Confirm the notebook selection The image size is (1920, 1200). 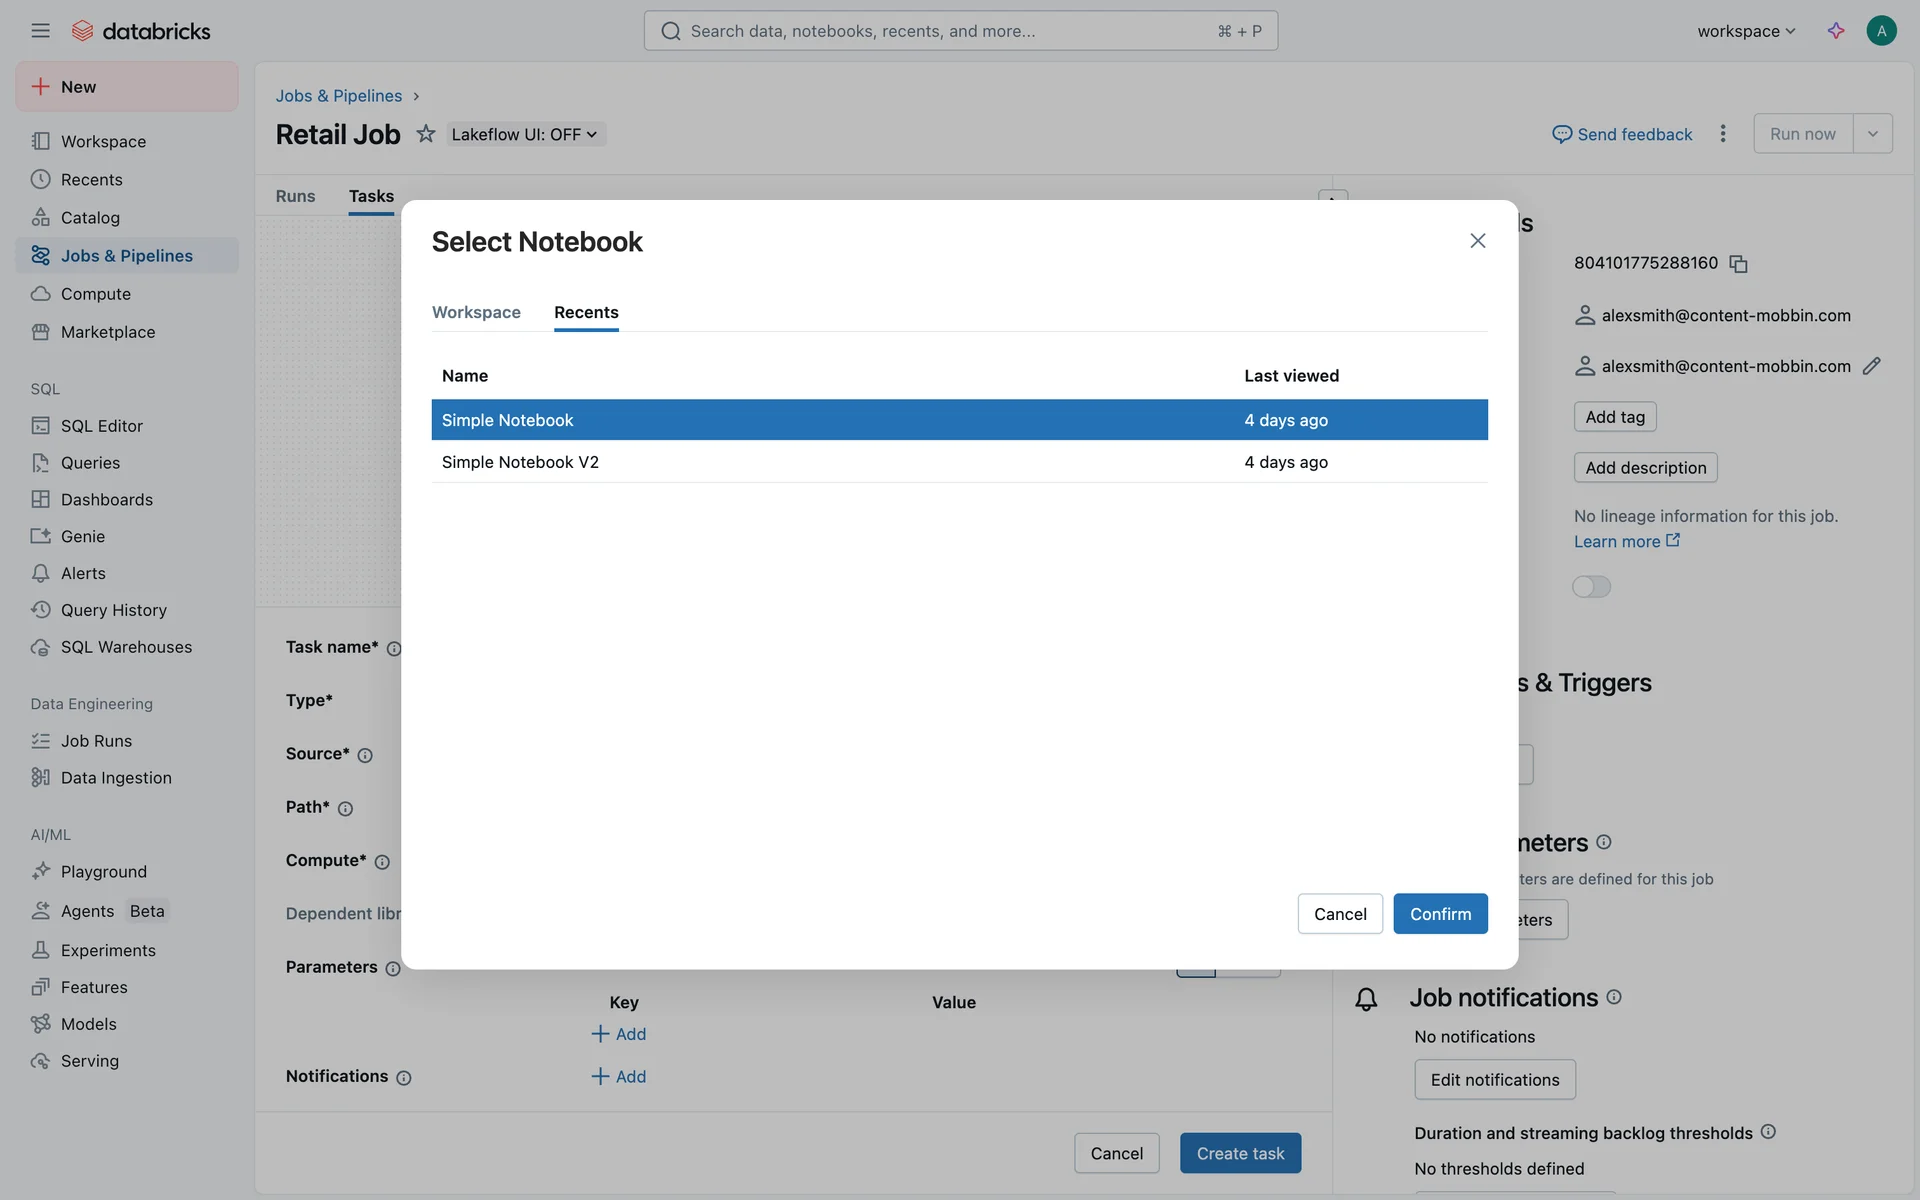click(x=1439, y=914)
